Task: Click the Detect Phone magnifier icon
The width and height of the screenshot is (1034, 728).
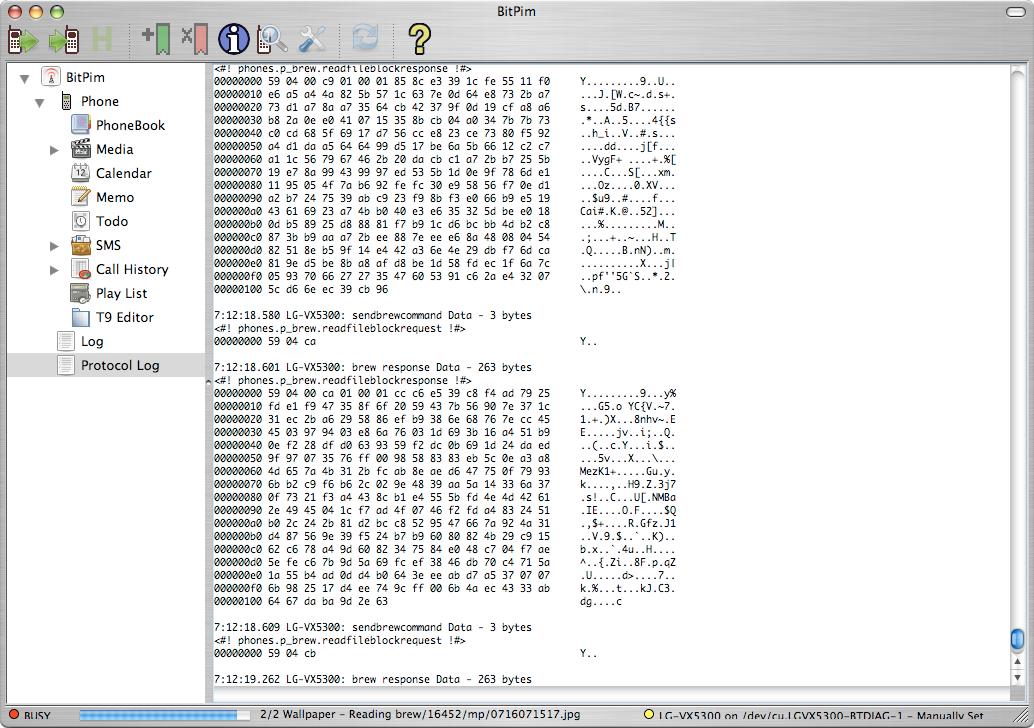Action: (x=272, y=40)
